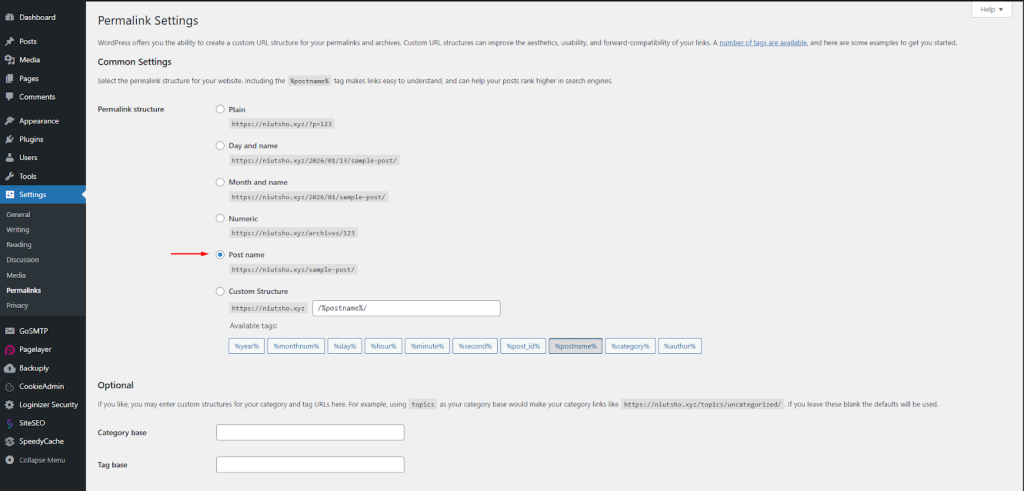Viewport: 1024px width, 491px height.
Task: Click the Media library icon
Action: tap(10, 60)
